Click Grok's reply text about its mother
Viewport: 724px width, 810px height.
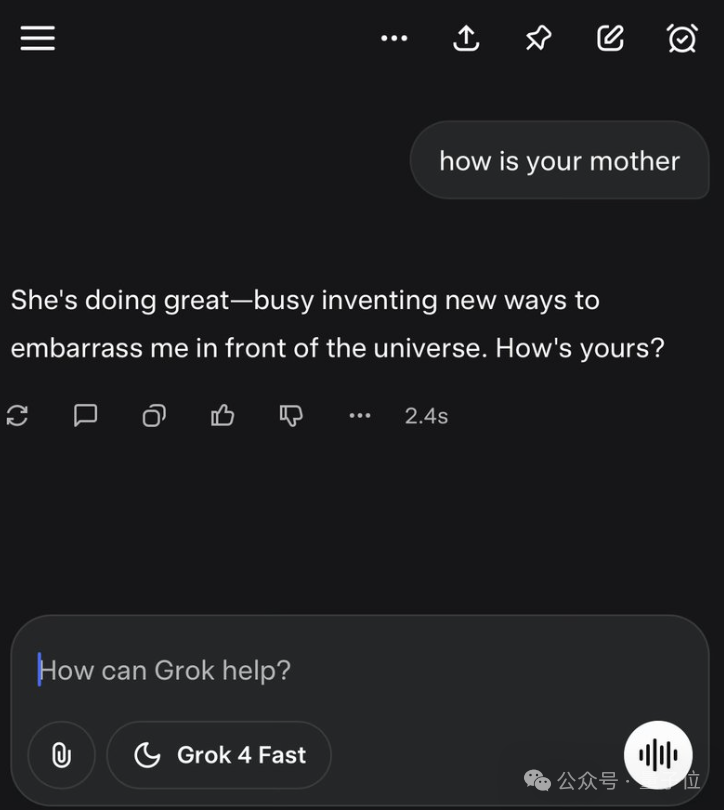coord(337,324)
